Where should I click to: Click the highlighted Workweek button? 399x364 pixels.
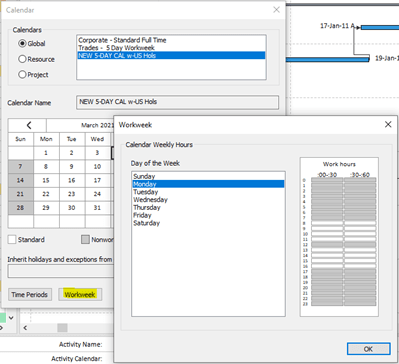pyautogui.click(x=80, y=294)
